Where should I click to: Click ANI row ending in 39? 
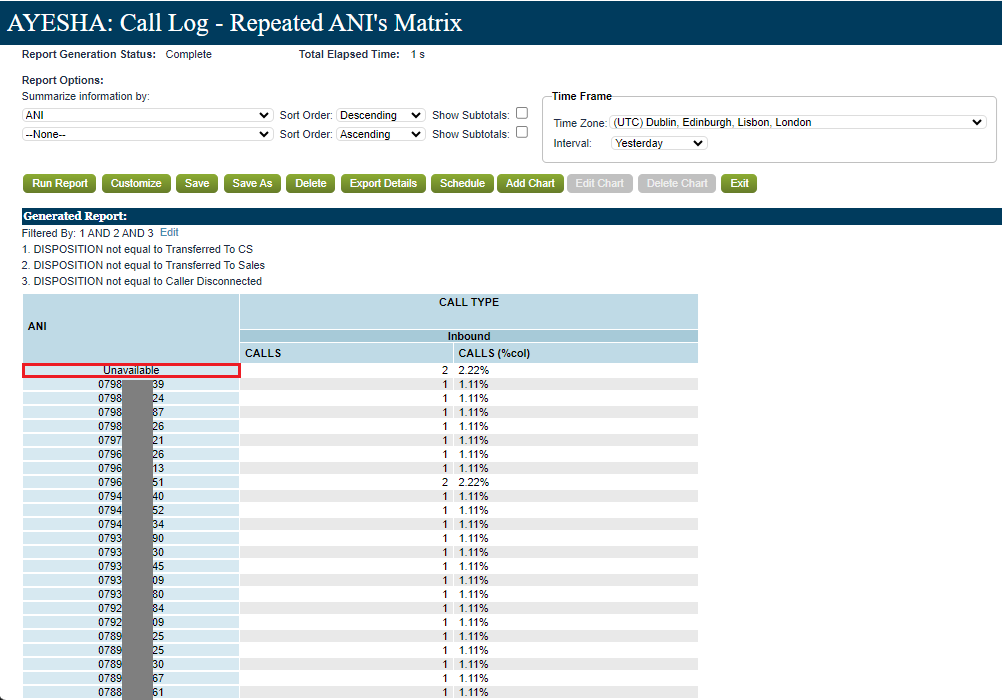tap(131, 384)
